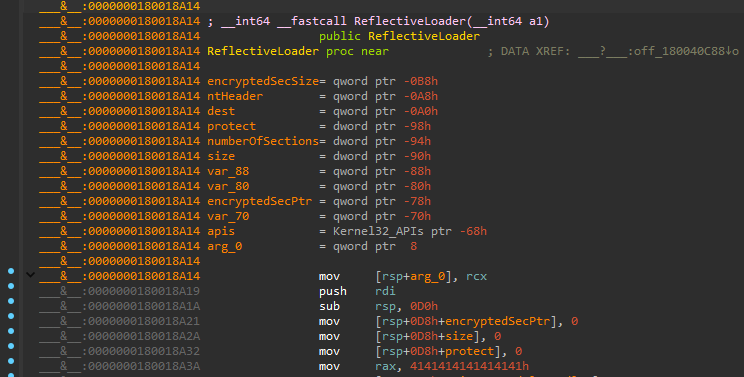Click the protect operand in mov [rsp+0D8h+protect]

[x=470, y=351]
